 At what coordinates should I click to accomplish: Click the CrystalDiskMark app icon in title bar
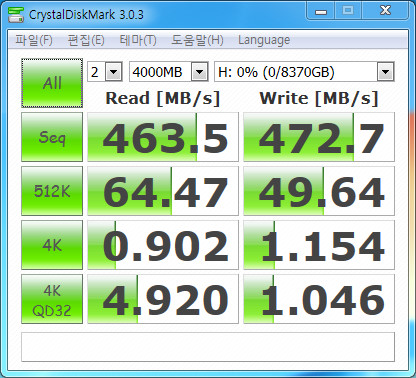(x=16, y=15)
